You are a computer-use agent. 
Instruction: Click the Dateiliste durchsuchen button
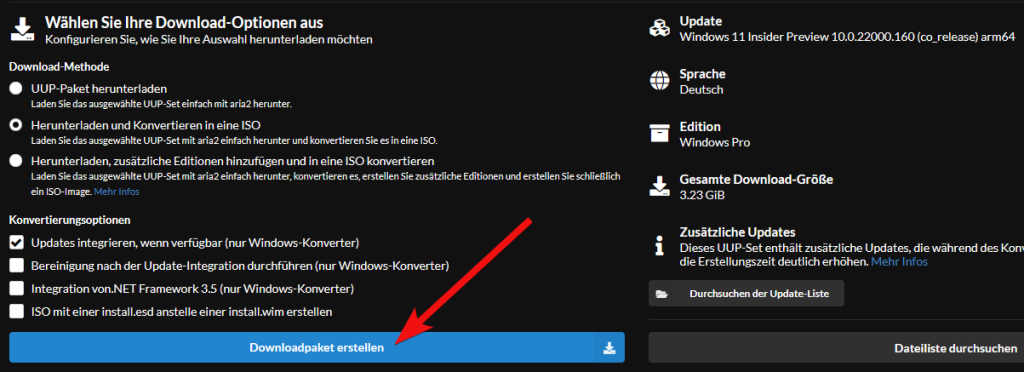tap(837, 348)
